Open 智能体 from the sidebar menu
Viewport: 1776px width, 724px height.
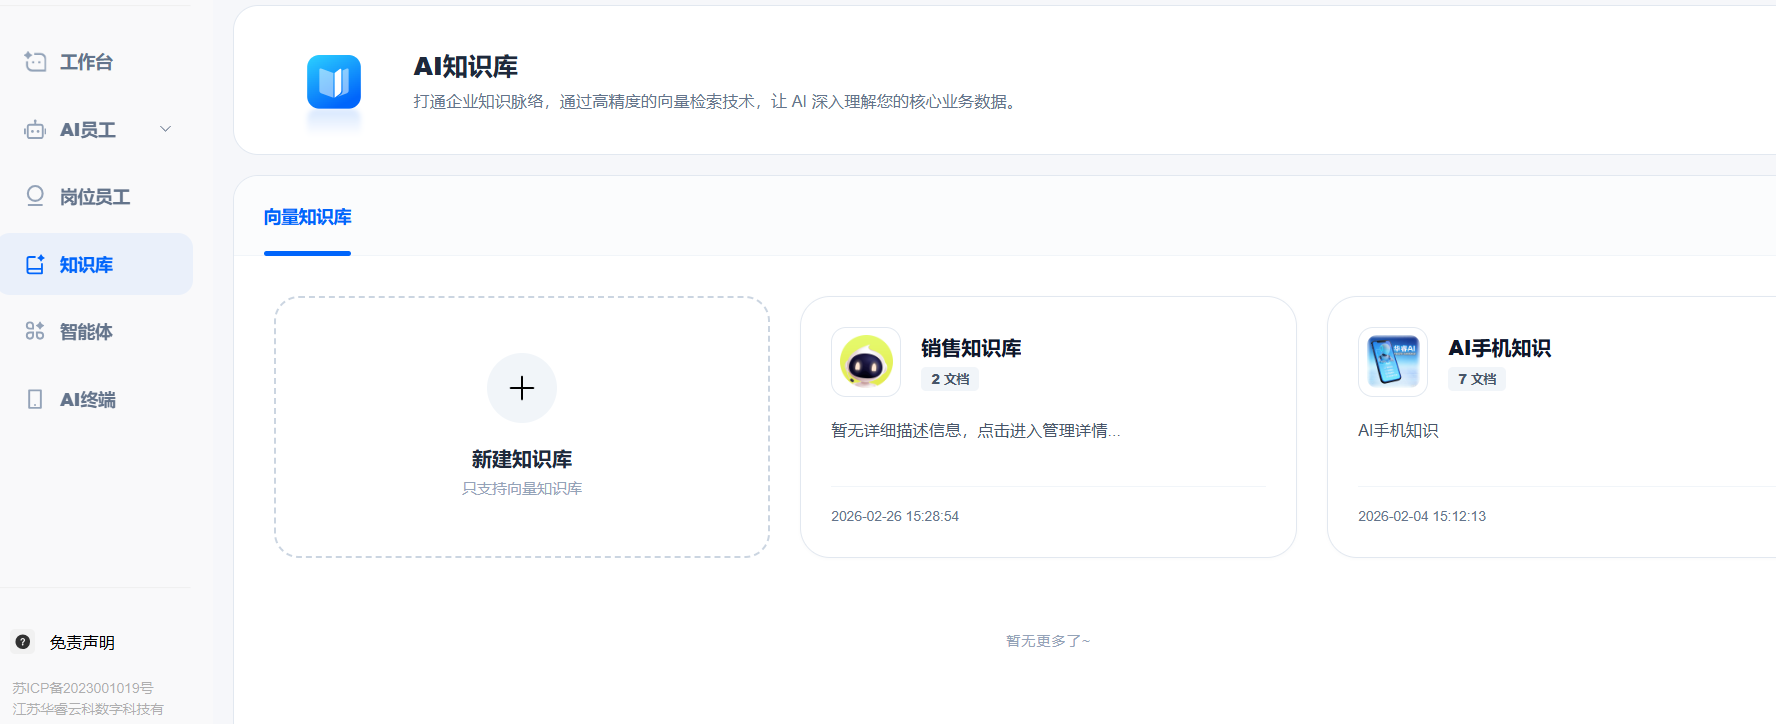pyautogui.click(x=86, y=332)
